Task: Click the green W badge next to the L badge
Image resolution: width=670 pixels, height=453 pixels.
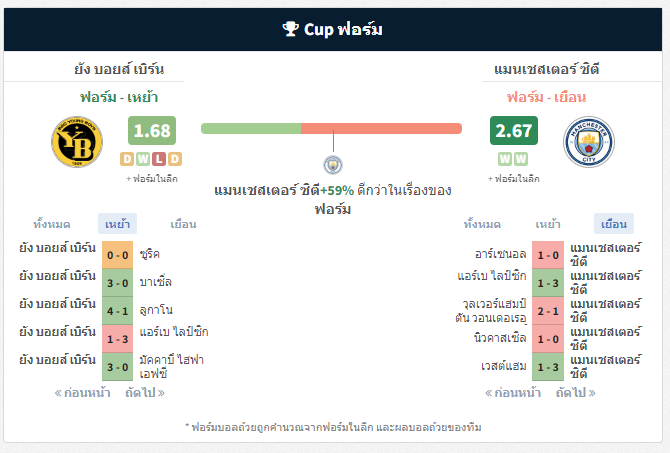Action: pos(143,159)
